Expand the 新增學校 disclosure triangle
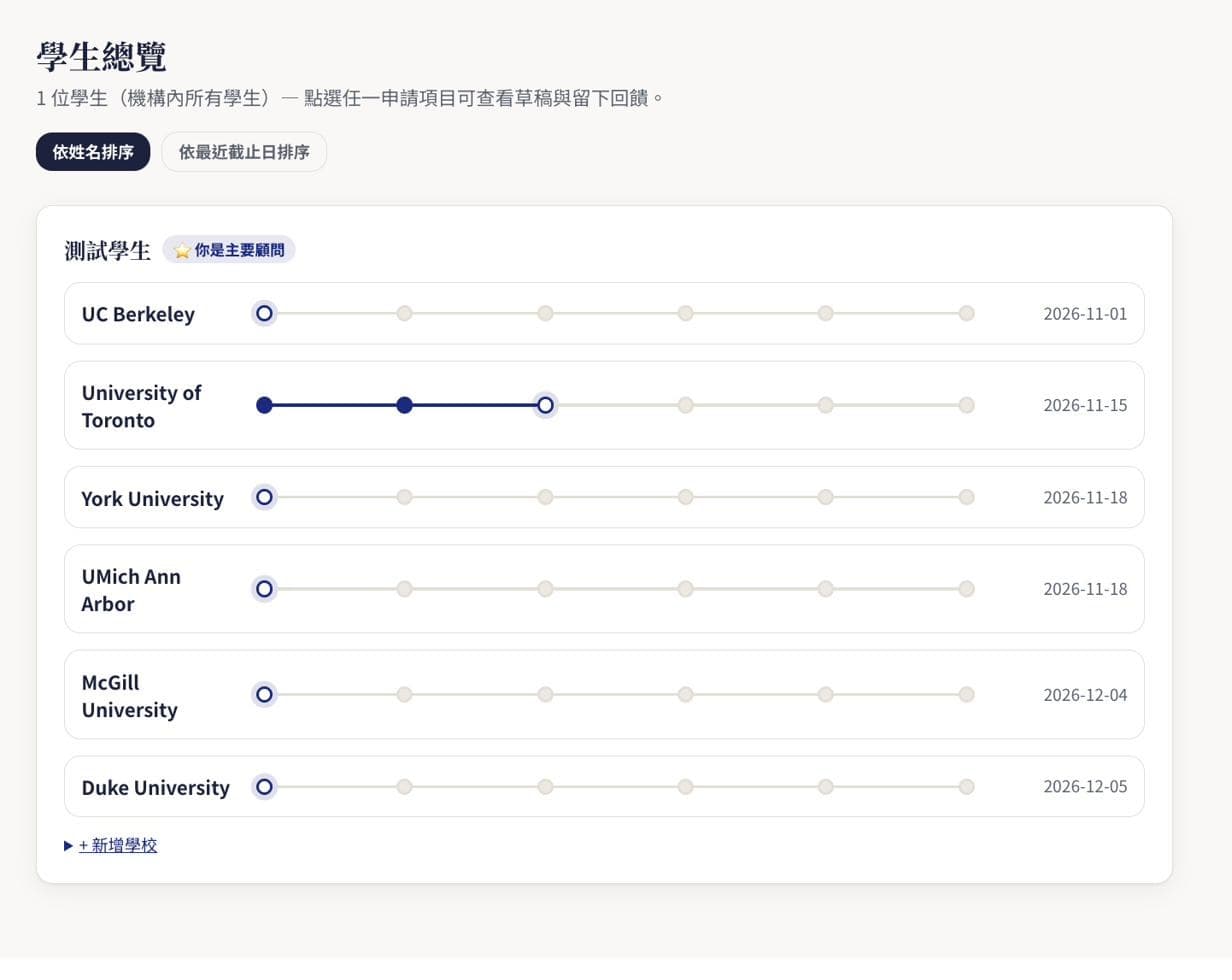The width and height of the screenshot is (1232, 980). pyautogui.click(x=68, y=846)
